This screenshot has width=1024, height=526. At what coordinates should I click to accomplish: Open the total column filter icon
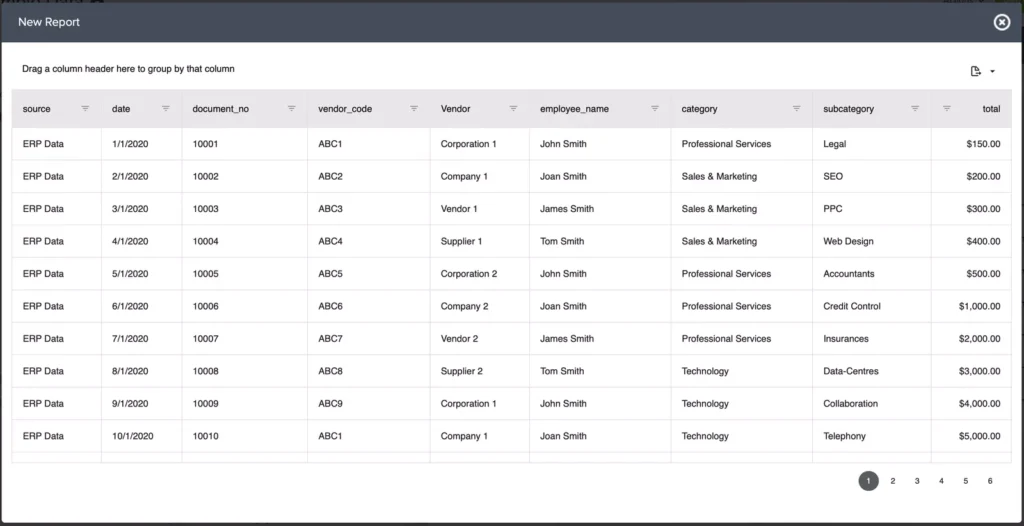tap(947, 108)
